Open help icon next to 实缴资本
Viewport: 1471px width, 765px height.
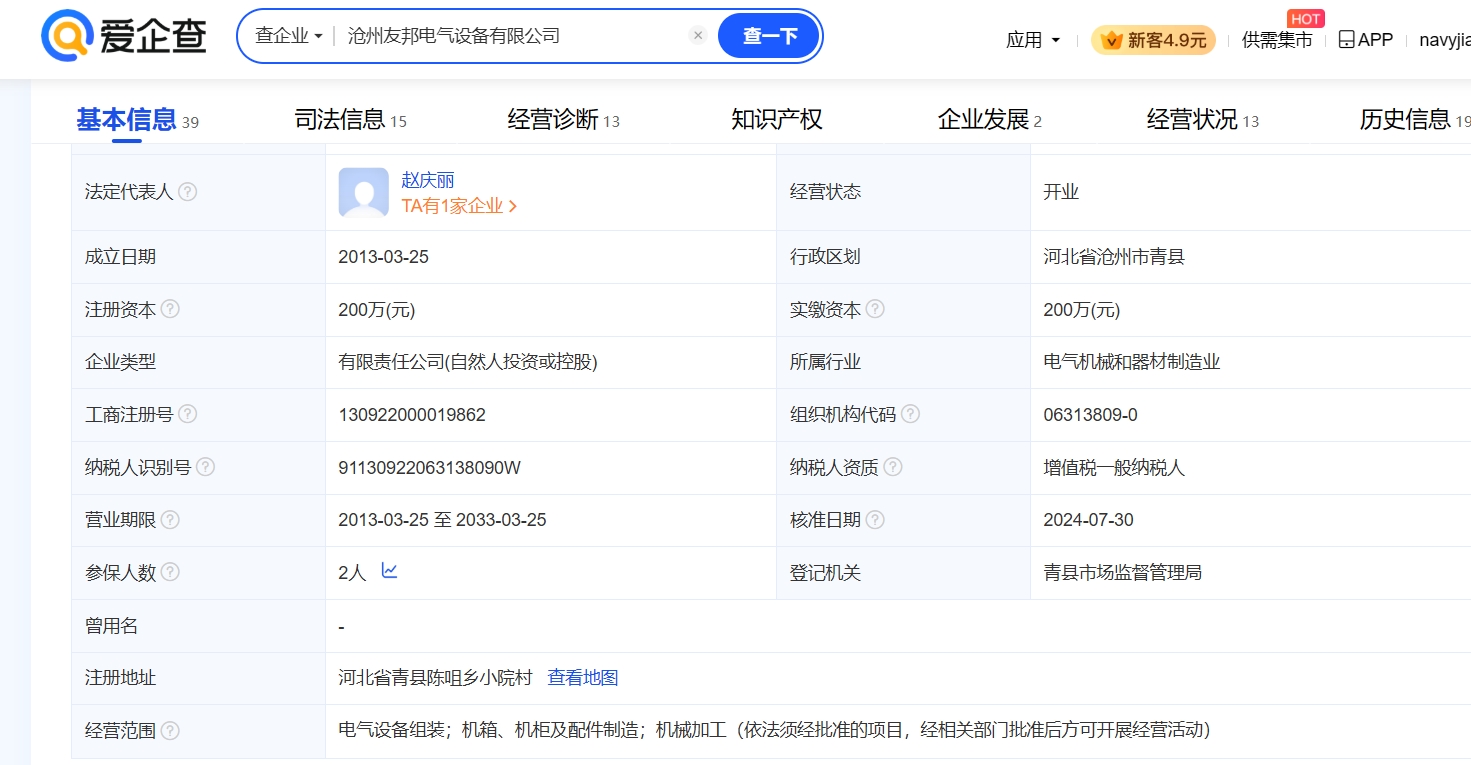point(875,309)
